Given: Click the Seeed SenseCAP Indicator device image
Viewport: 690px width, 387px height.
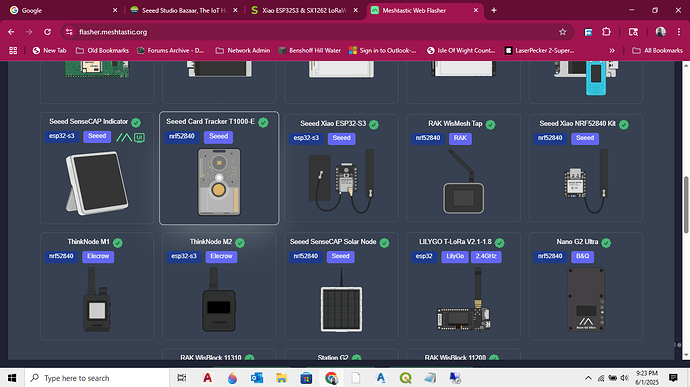Looking at the screenshot, I should point(97,183).
